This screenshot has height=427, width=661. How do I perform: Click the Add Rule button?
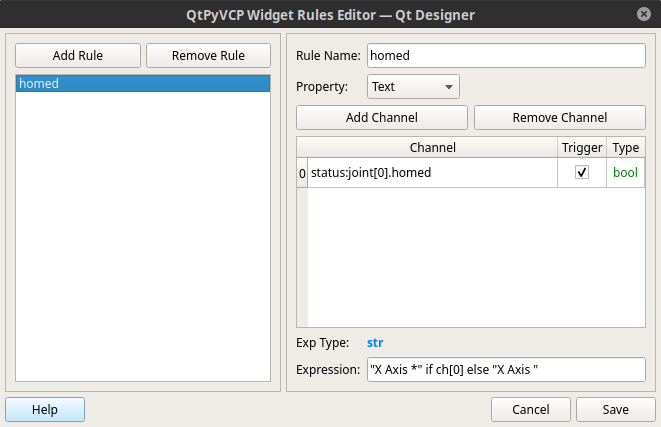(x=78, y=55)
